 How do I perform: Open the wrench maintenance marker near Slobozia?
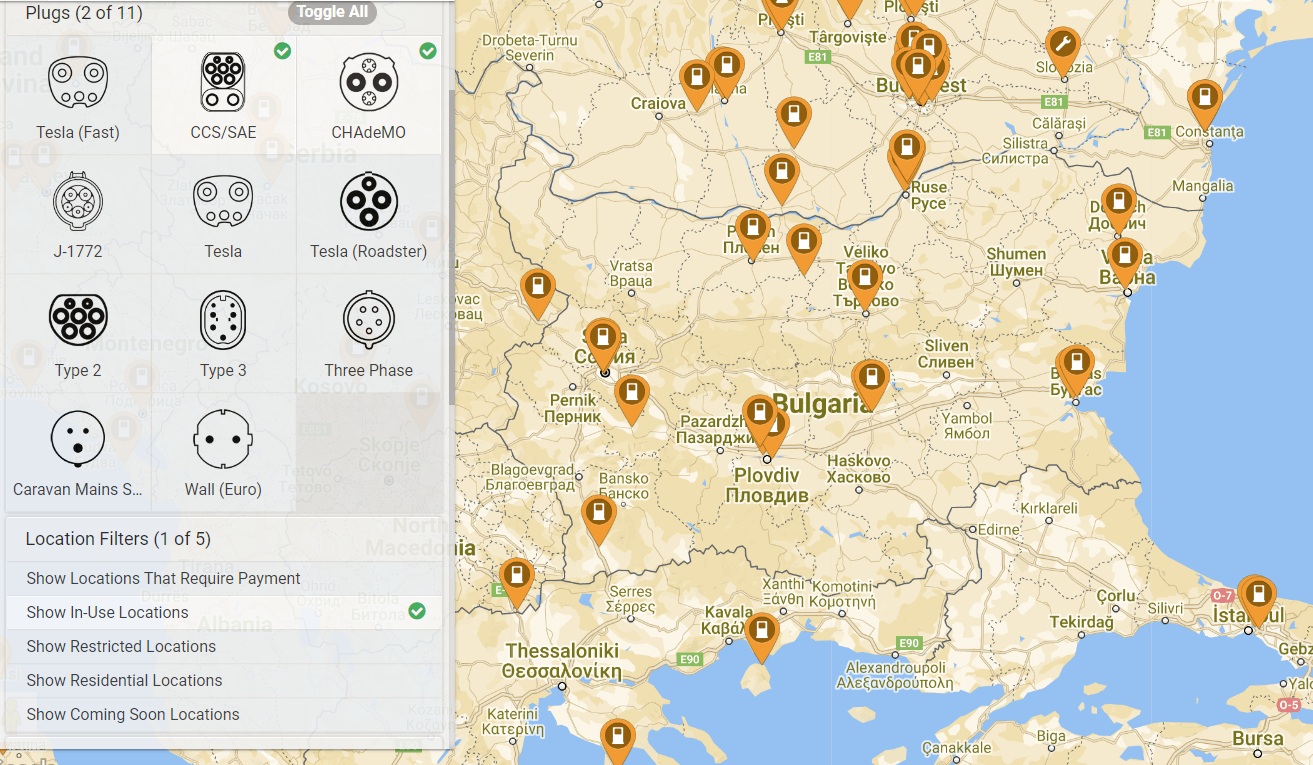pos(1062,47)
